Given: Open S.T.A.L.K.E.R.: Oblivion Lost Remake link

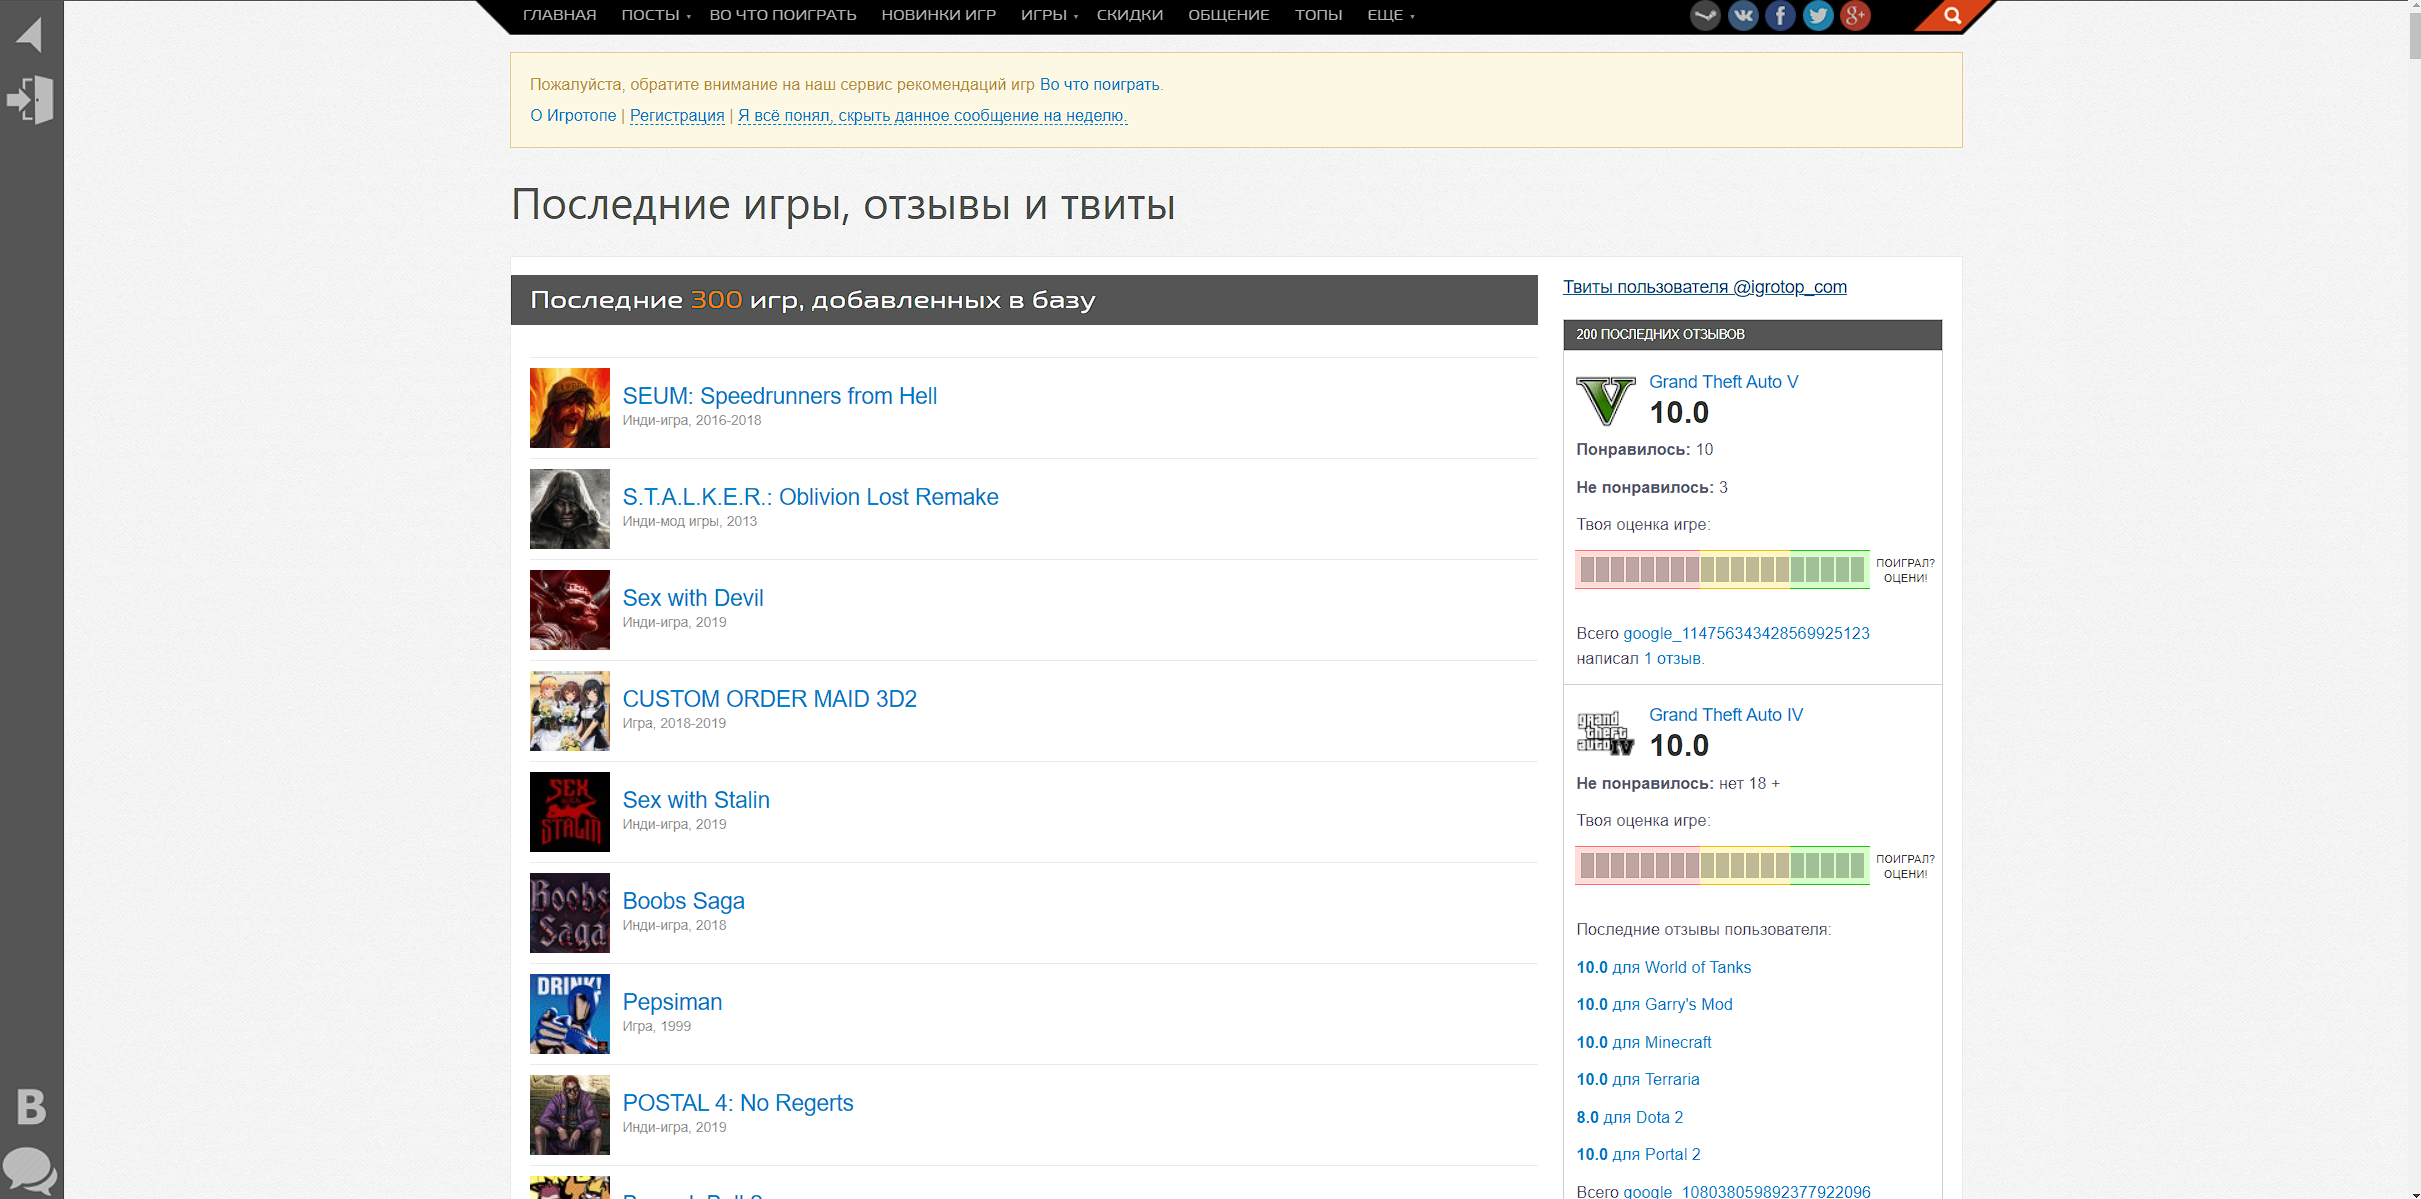Looking at the screenshot, I should (810, 497).
